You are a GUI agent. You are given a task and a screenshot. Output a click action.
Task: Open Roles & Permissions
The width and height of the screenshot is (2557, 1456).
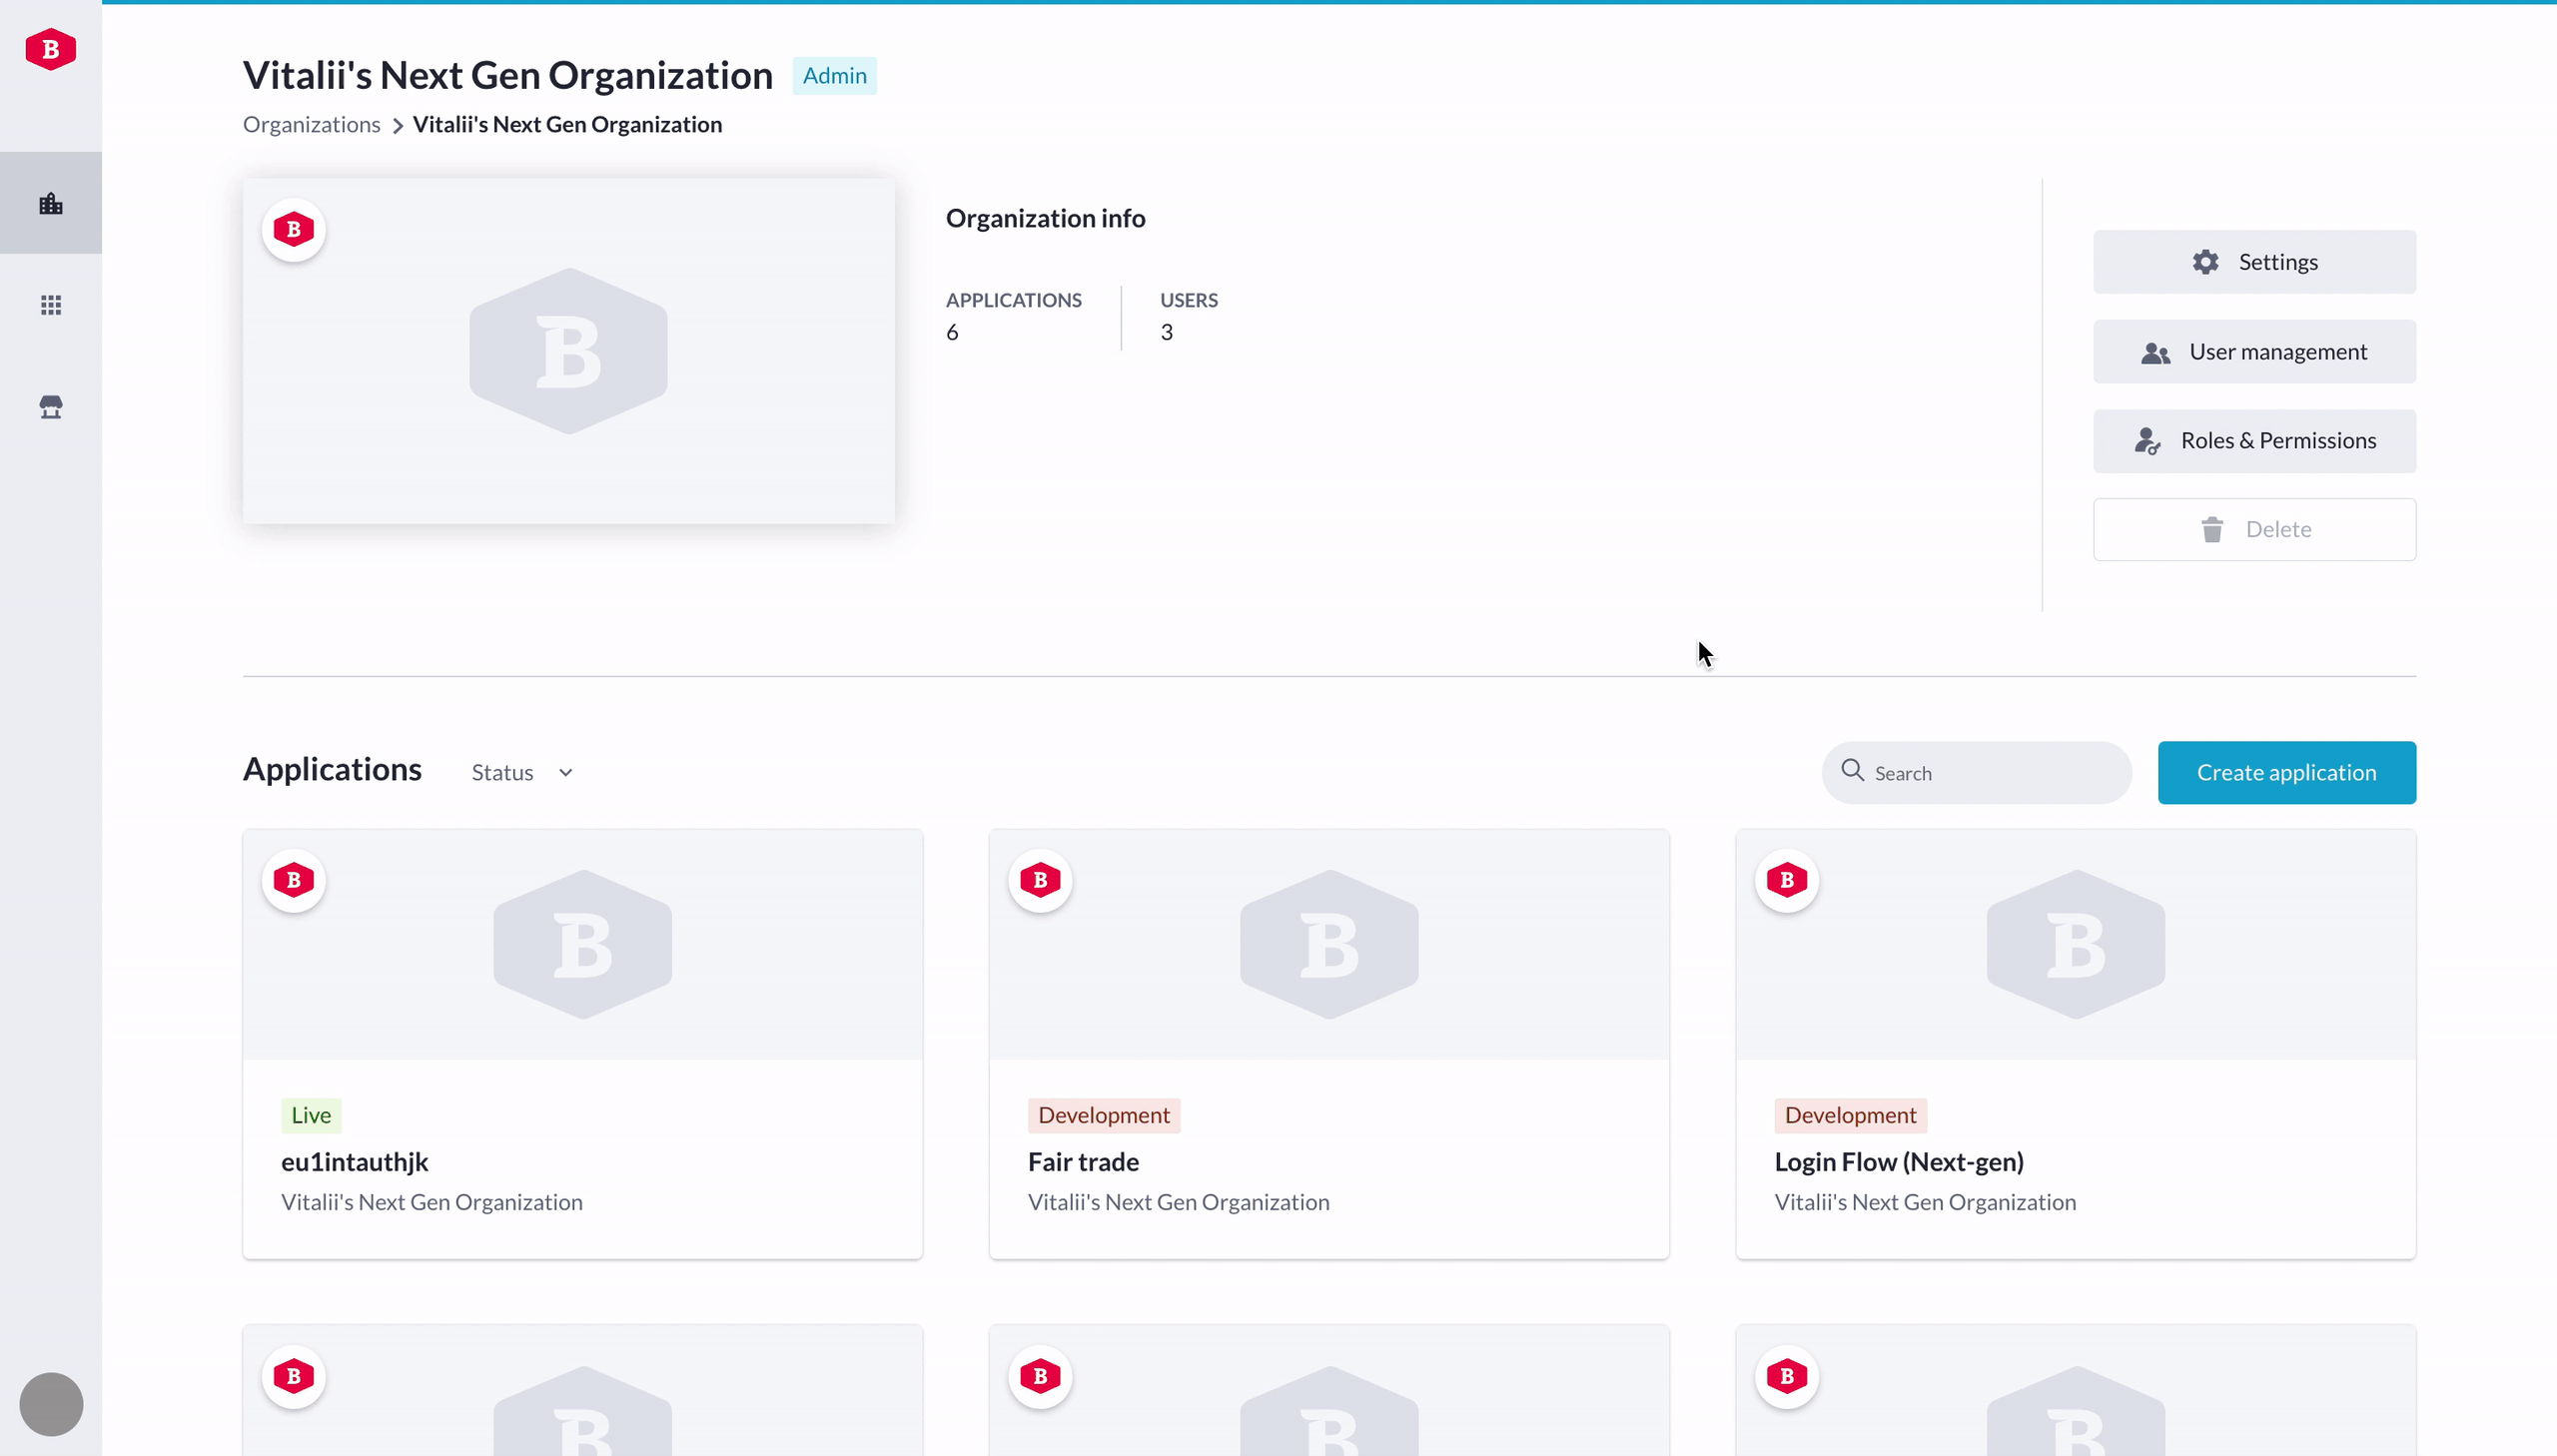pos(2254,441)
